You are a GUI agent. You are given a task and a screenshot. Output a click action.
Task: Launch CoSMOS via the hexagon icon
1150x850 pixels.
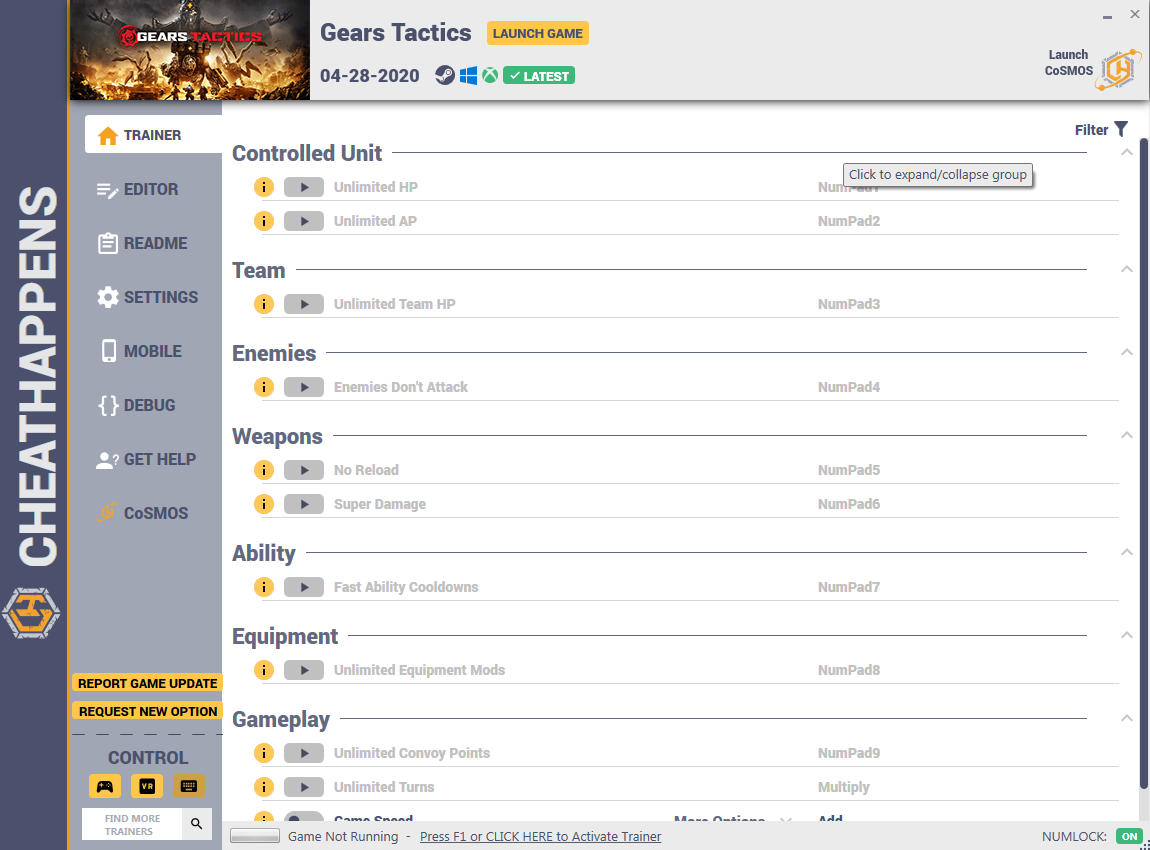coord(1118,70)
